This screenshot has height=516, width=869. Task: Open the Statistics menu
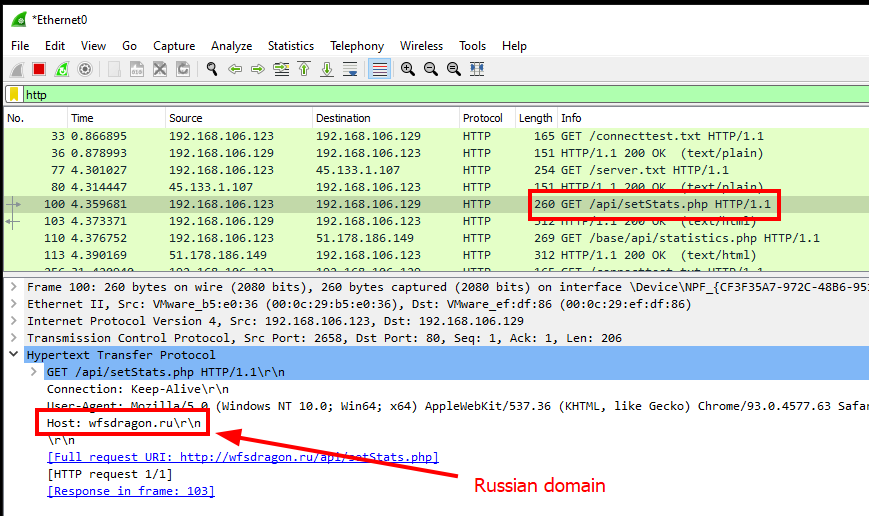[x=291, y=46]
